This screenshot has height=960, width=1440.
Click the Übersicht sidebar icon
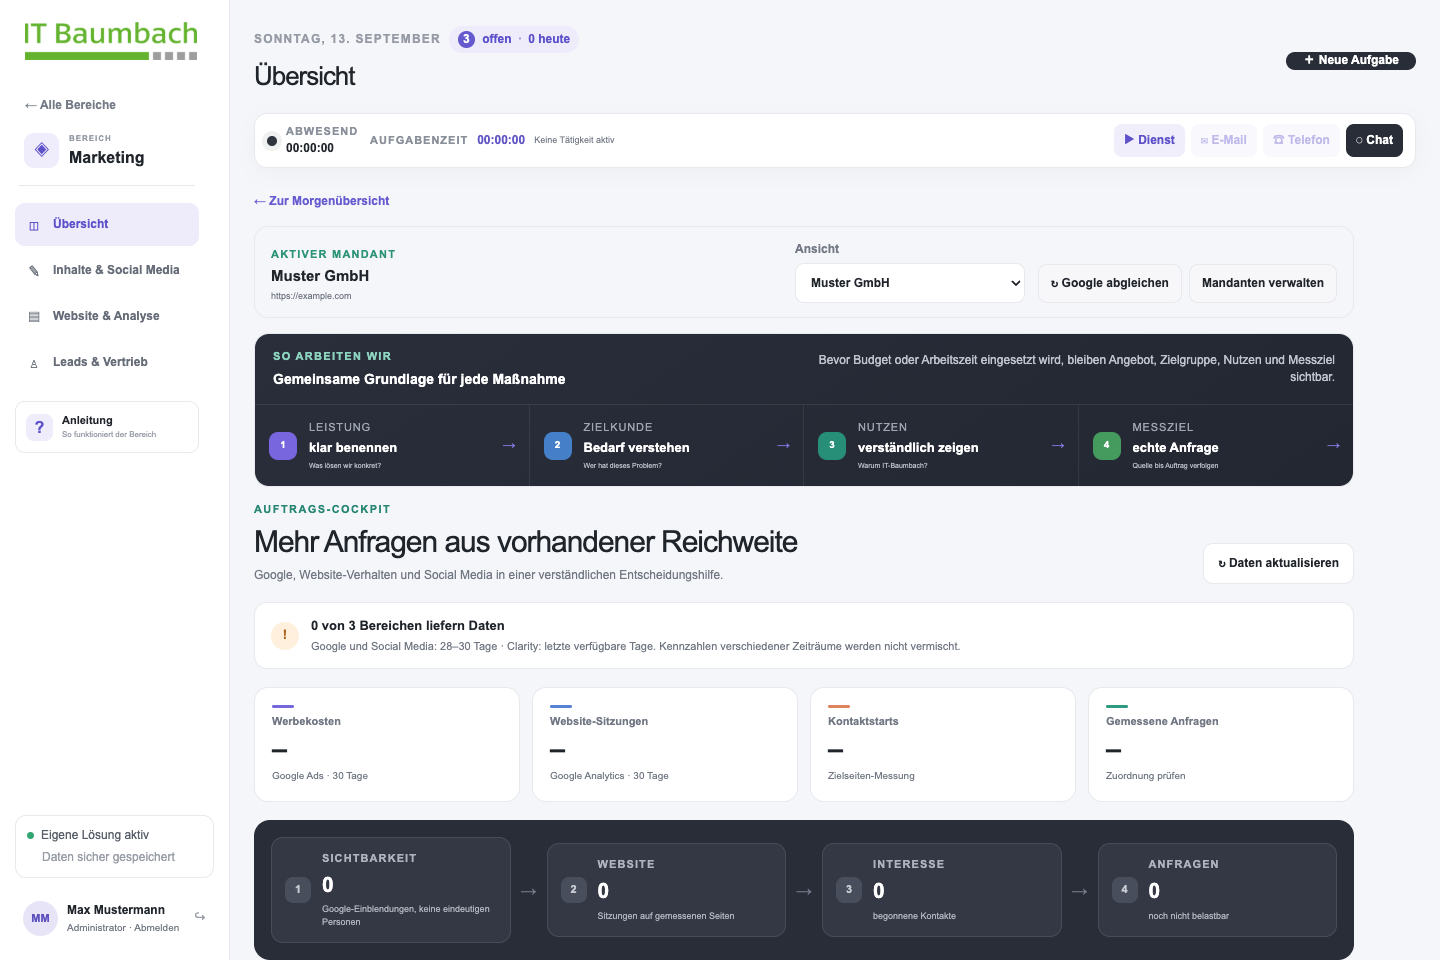(34, 225)
